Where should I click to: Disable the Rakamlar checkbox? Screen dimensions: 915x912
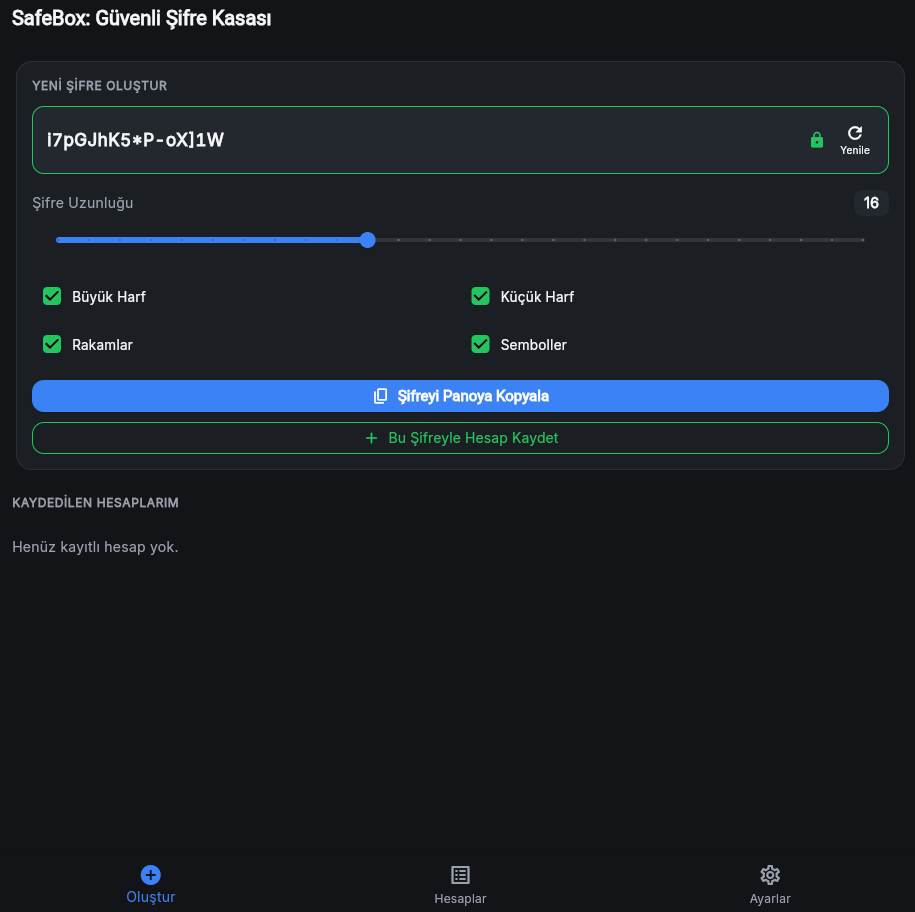pos(52,344)
